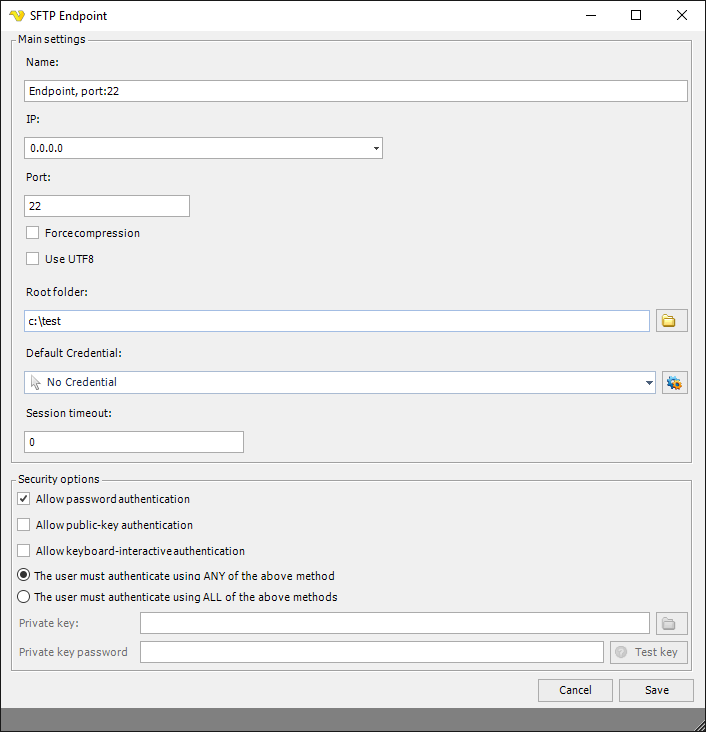Image resolution: width=706 pixels, height=732 pixels.
Task: Uncheck Allow password authentication
Action: [24, 499]
